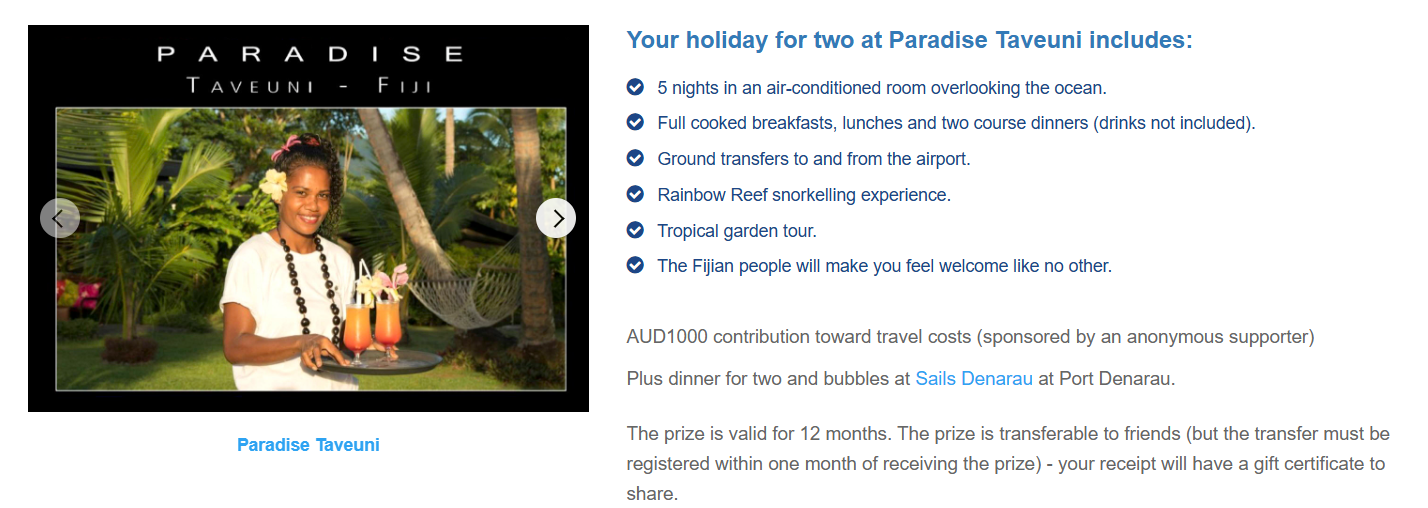This screenshot has height=508, width=1428.
Task: Click checkmark icon beside Rainbow Reef snorkelling
Action: (635, 194)
